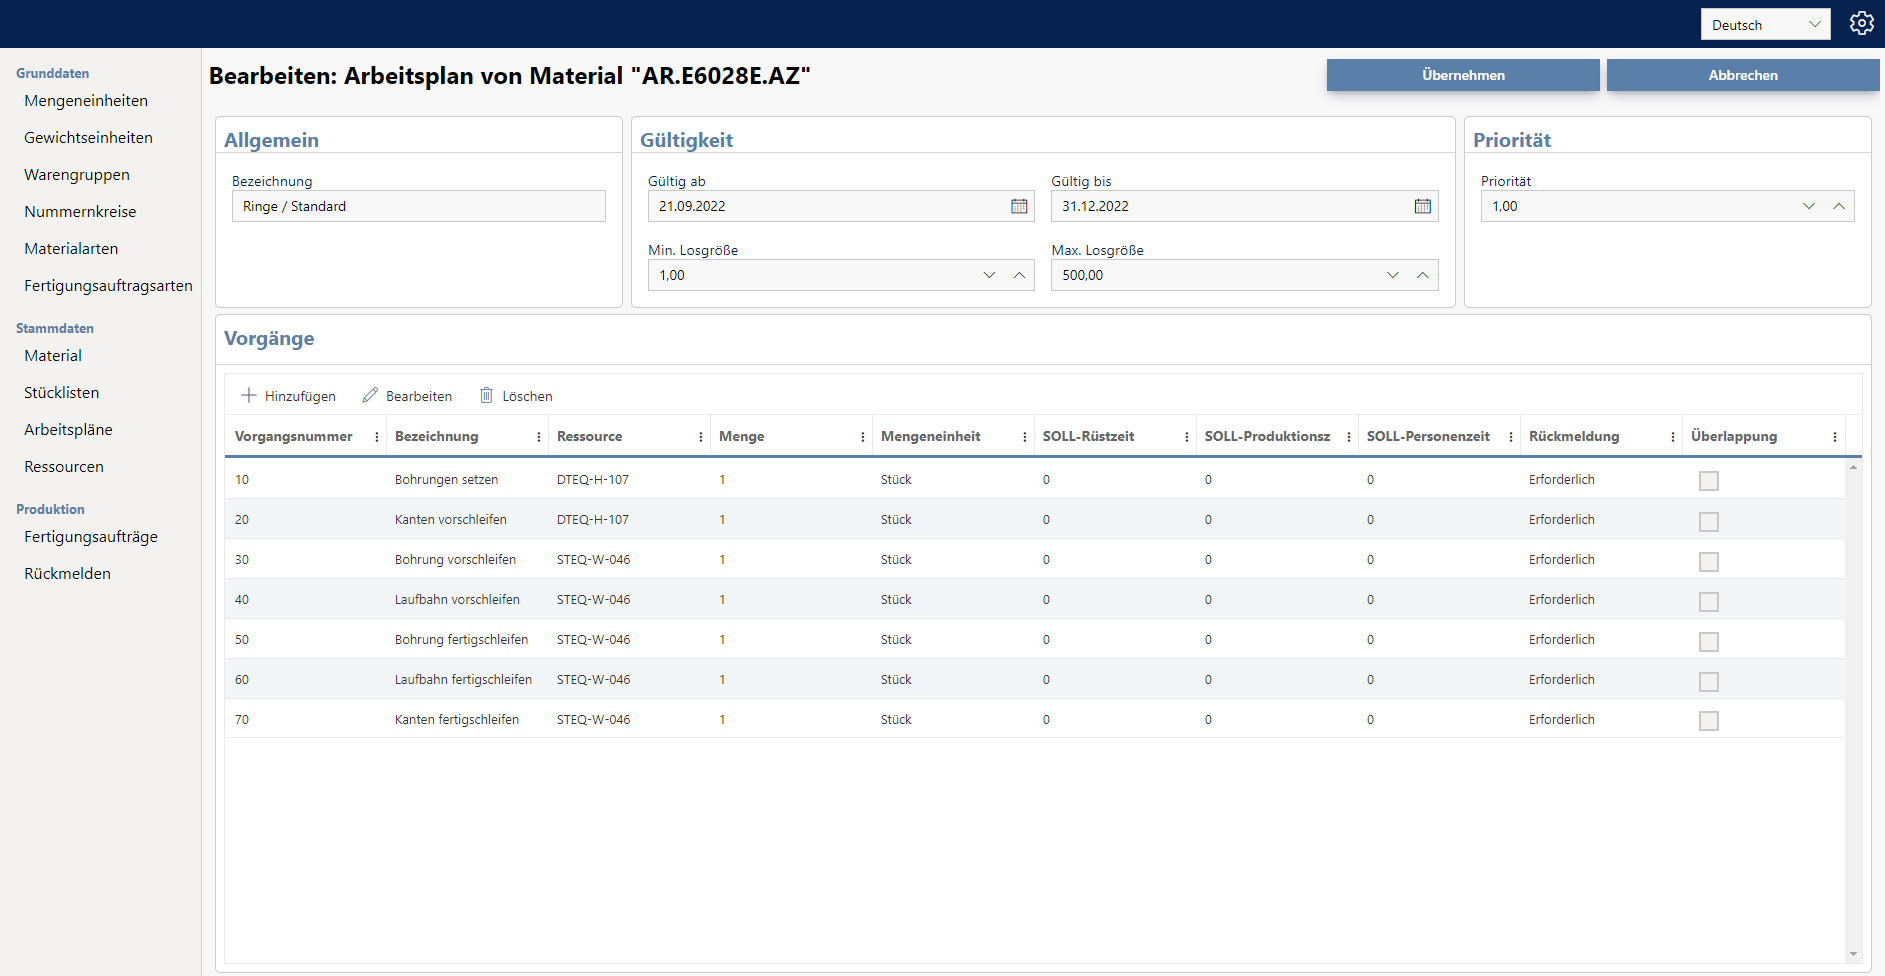Click the Bearbeiten pencil icon

(370, 396)
